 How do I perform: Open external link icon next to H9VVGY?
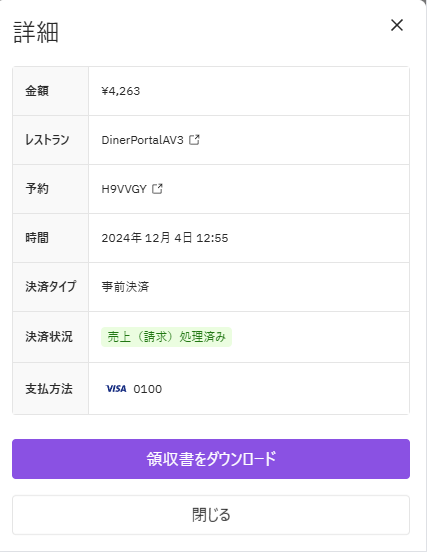pyautogui.click(x=157, y=189)
